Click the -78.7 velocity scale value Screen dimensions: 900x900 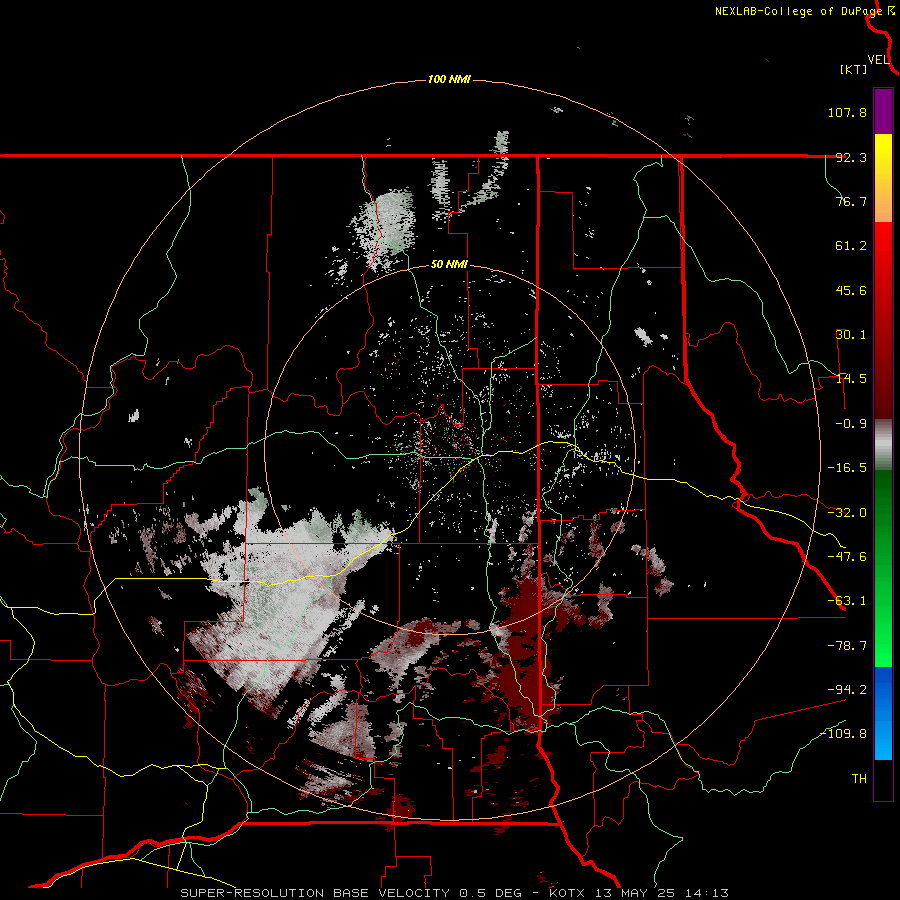[847, 646]
